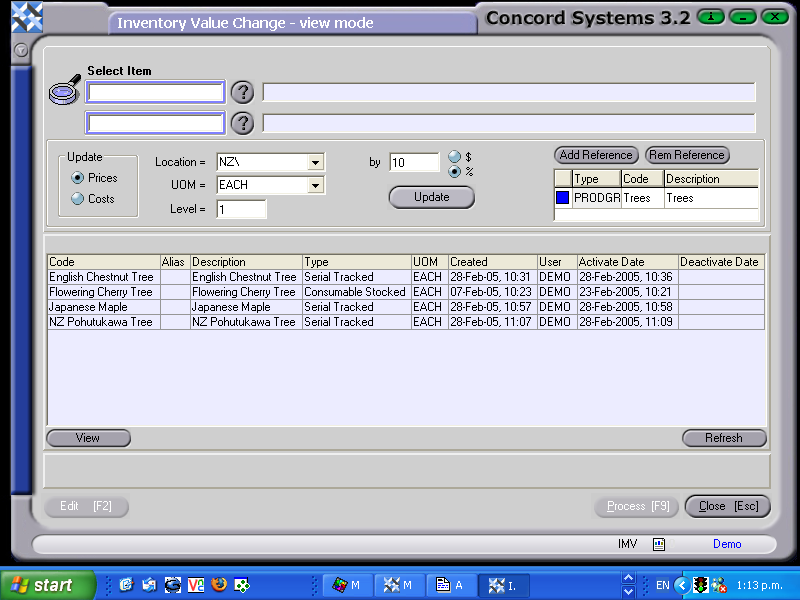Click the magnifying glass item search icon
The width and height of the screenshot is (800, 600).
63,91
